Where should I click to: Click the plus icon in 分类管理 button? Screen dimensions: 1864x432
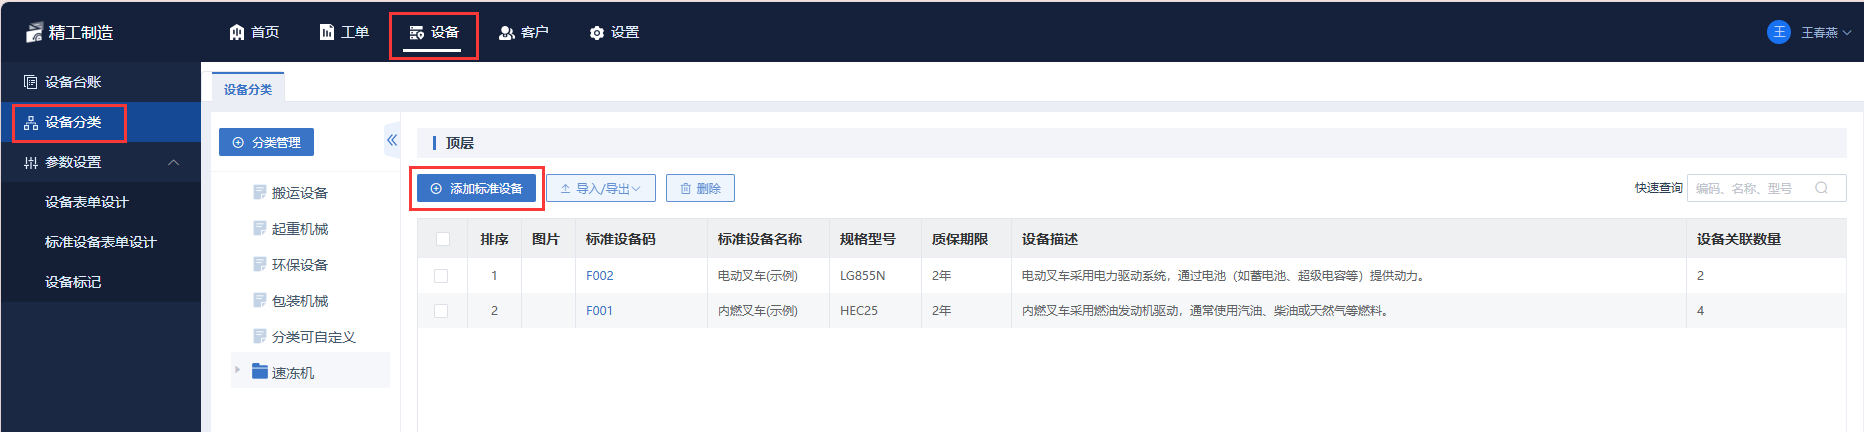click(238, 143)
